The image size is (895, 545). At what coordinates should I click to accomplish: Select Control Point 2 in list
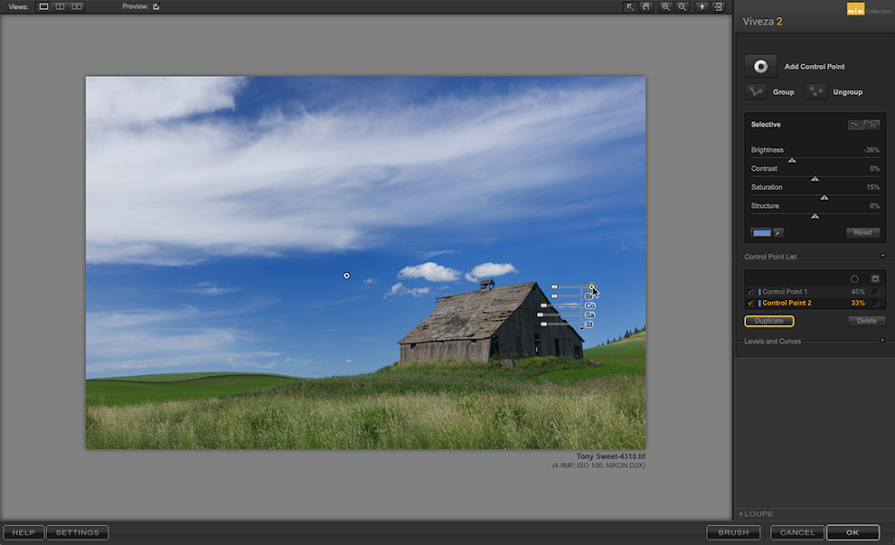coord(787,303)
